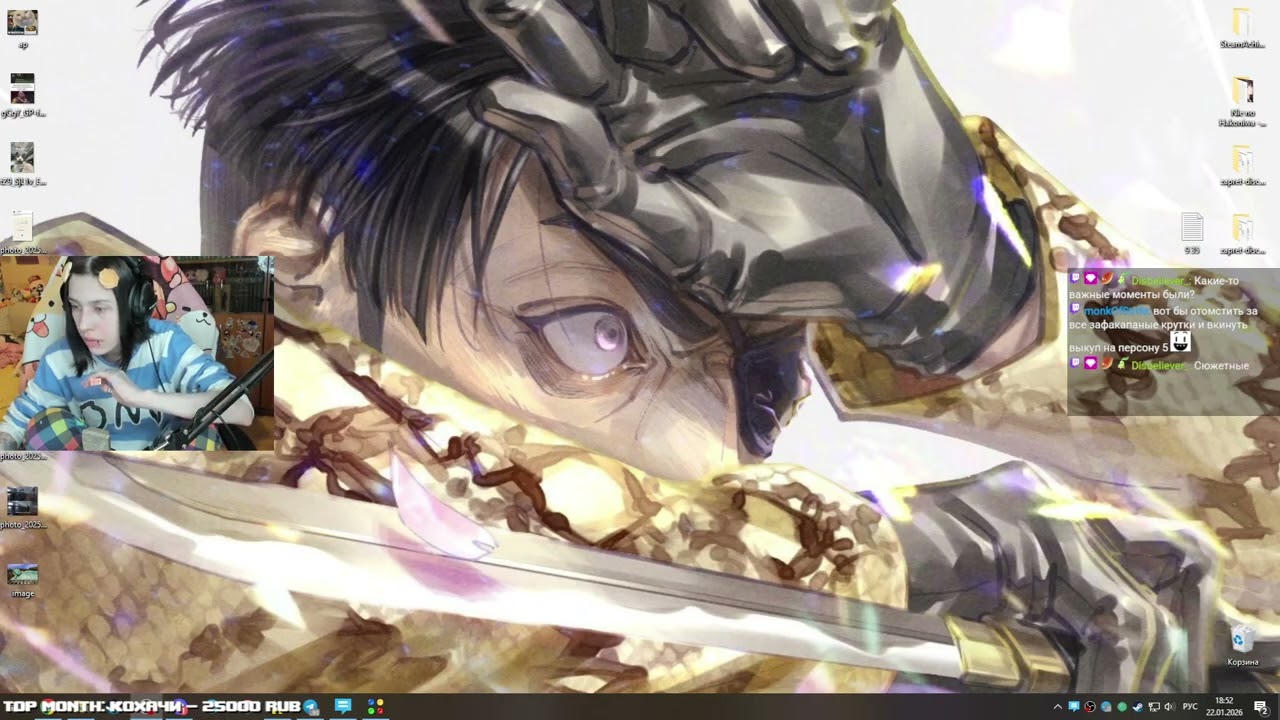This screenshot has height=720, width=1280.
Task: Open OBS Studio tray icon
Action: [1090, 707]
